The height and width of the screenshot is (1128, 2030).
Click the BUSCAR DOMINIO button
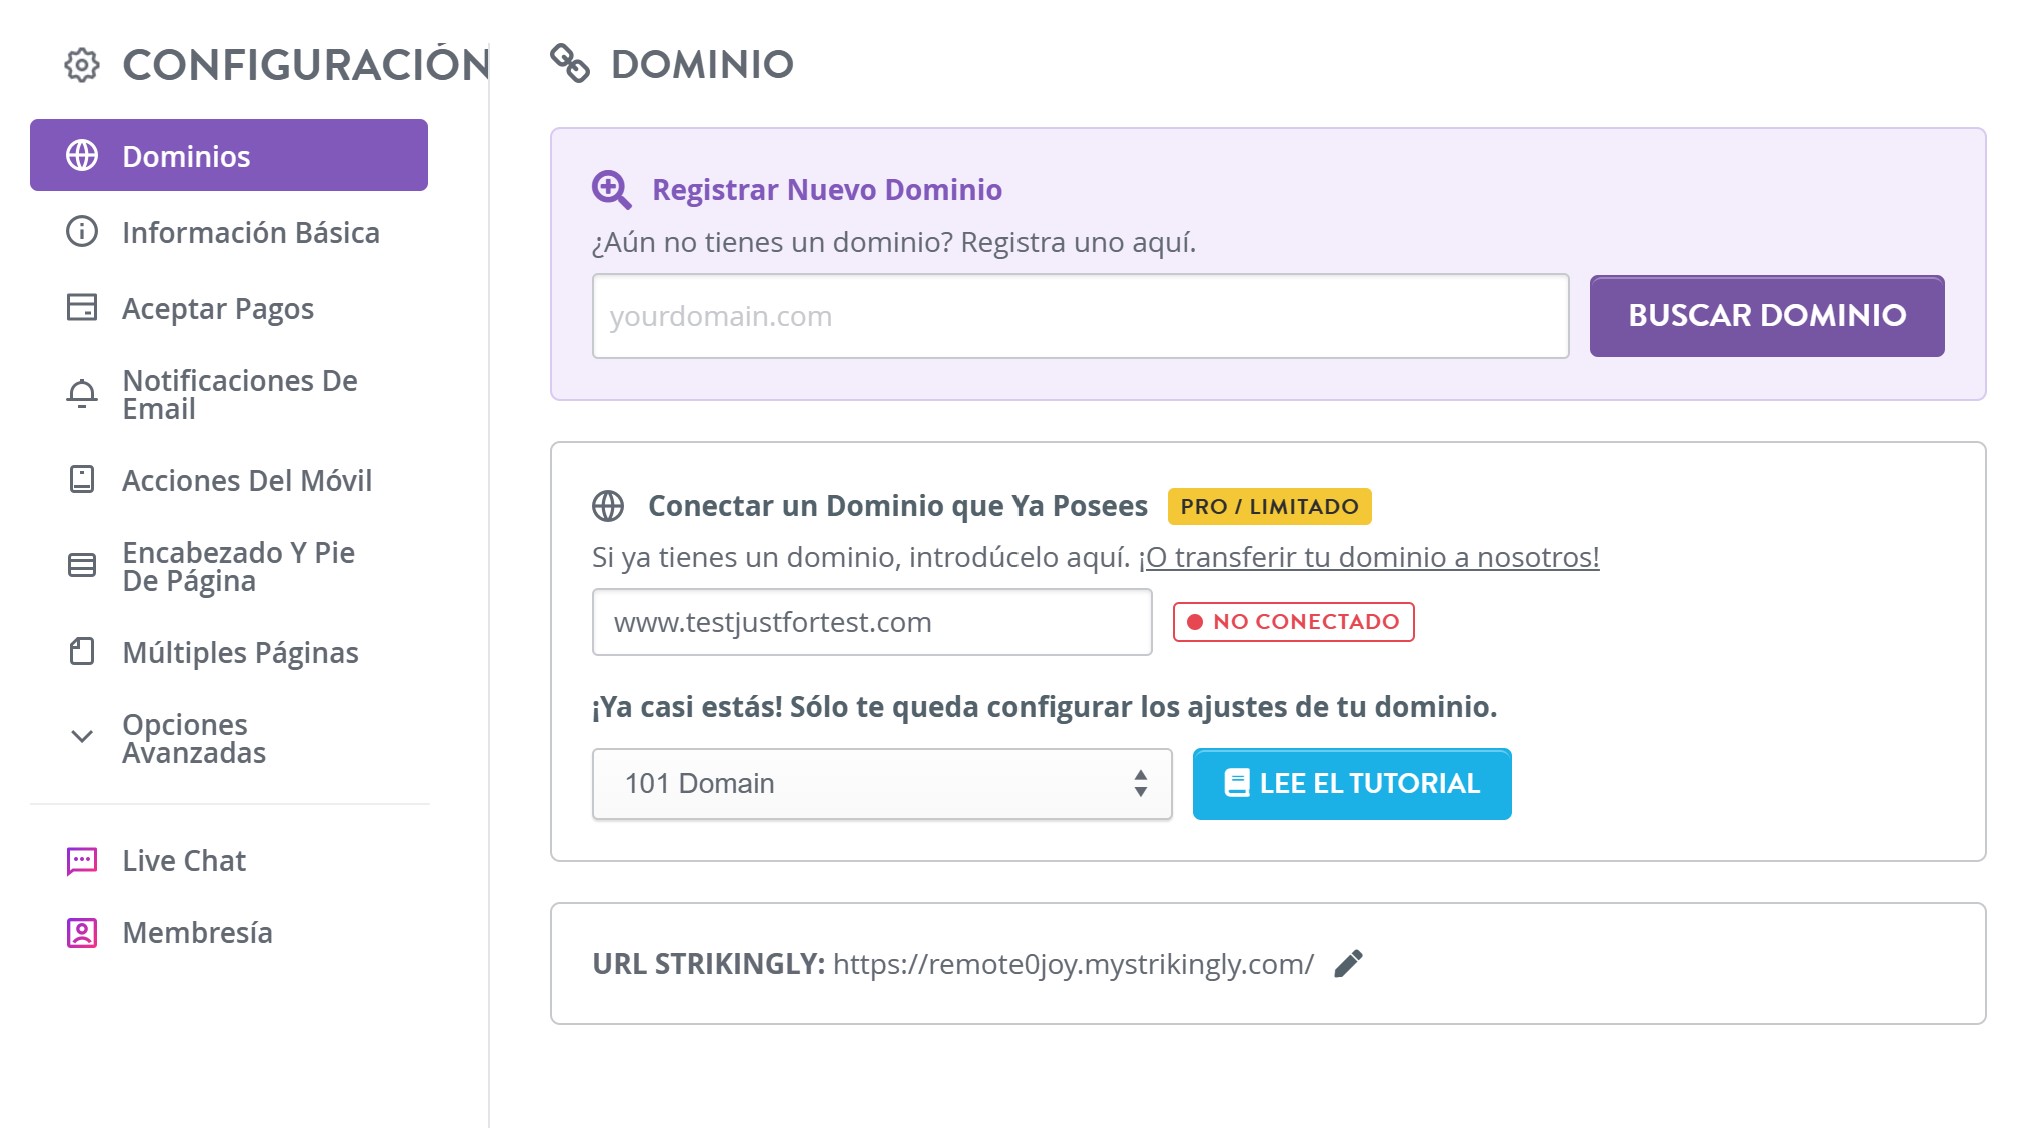tap(1766, 315)
